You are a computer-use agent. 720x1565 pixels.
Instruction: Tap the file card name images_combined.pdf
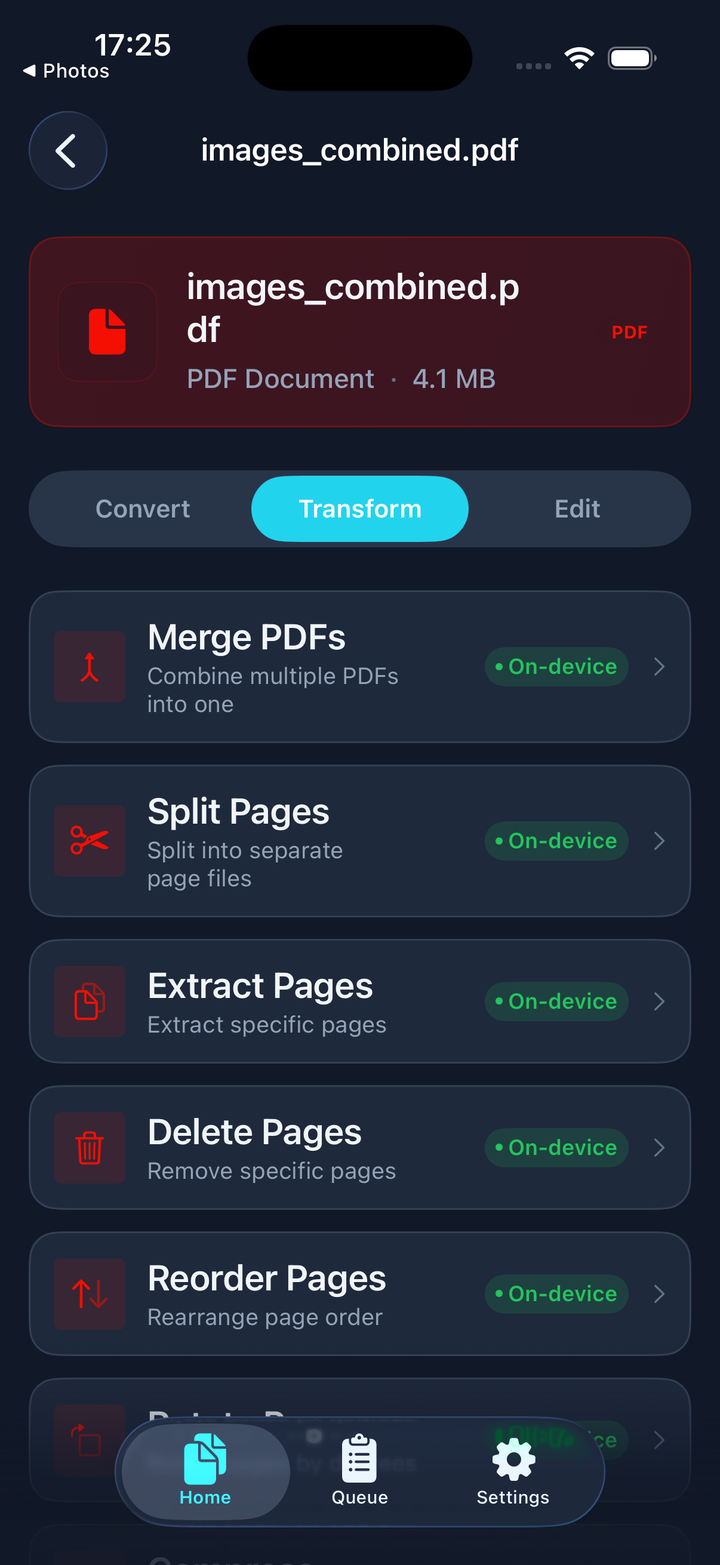(x=353, y=308)
